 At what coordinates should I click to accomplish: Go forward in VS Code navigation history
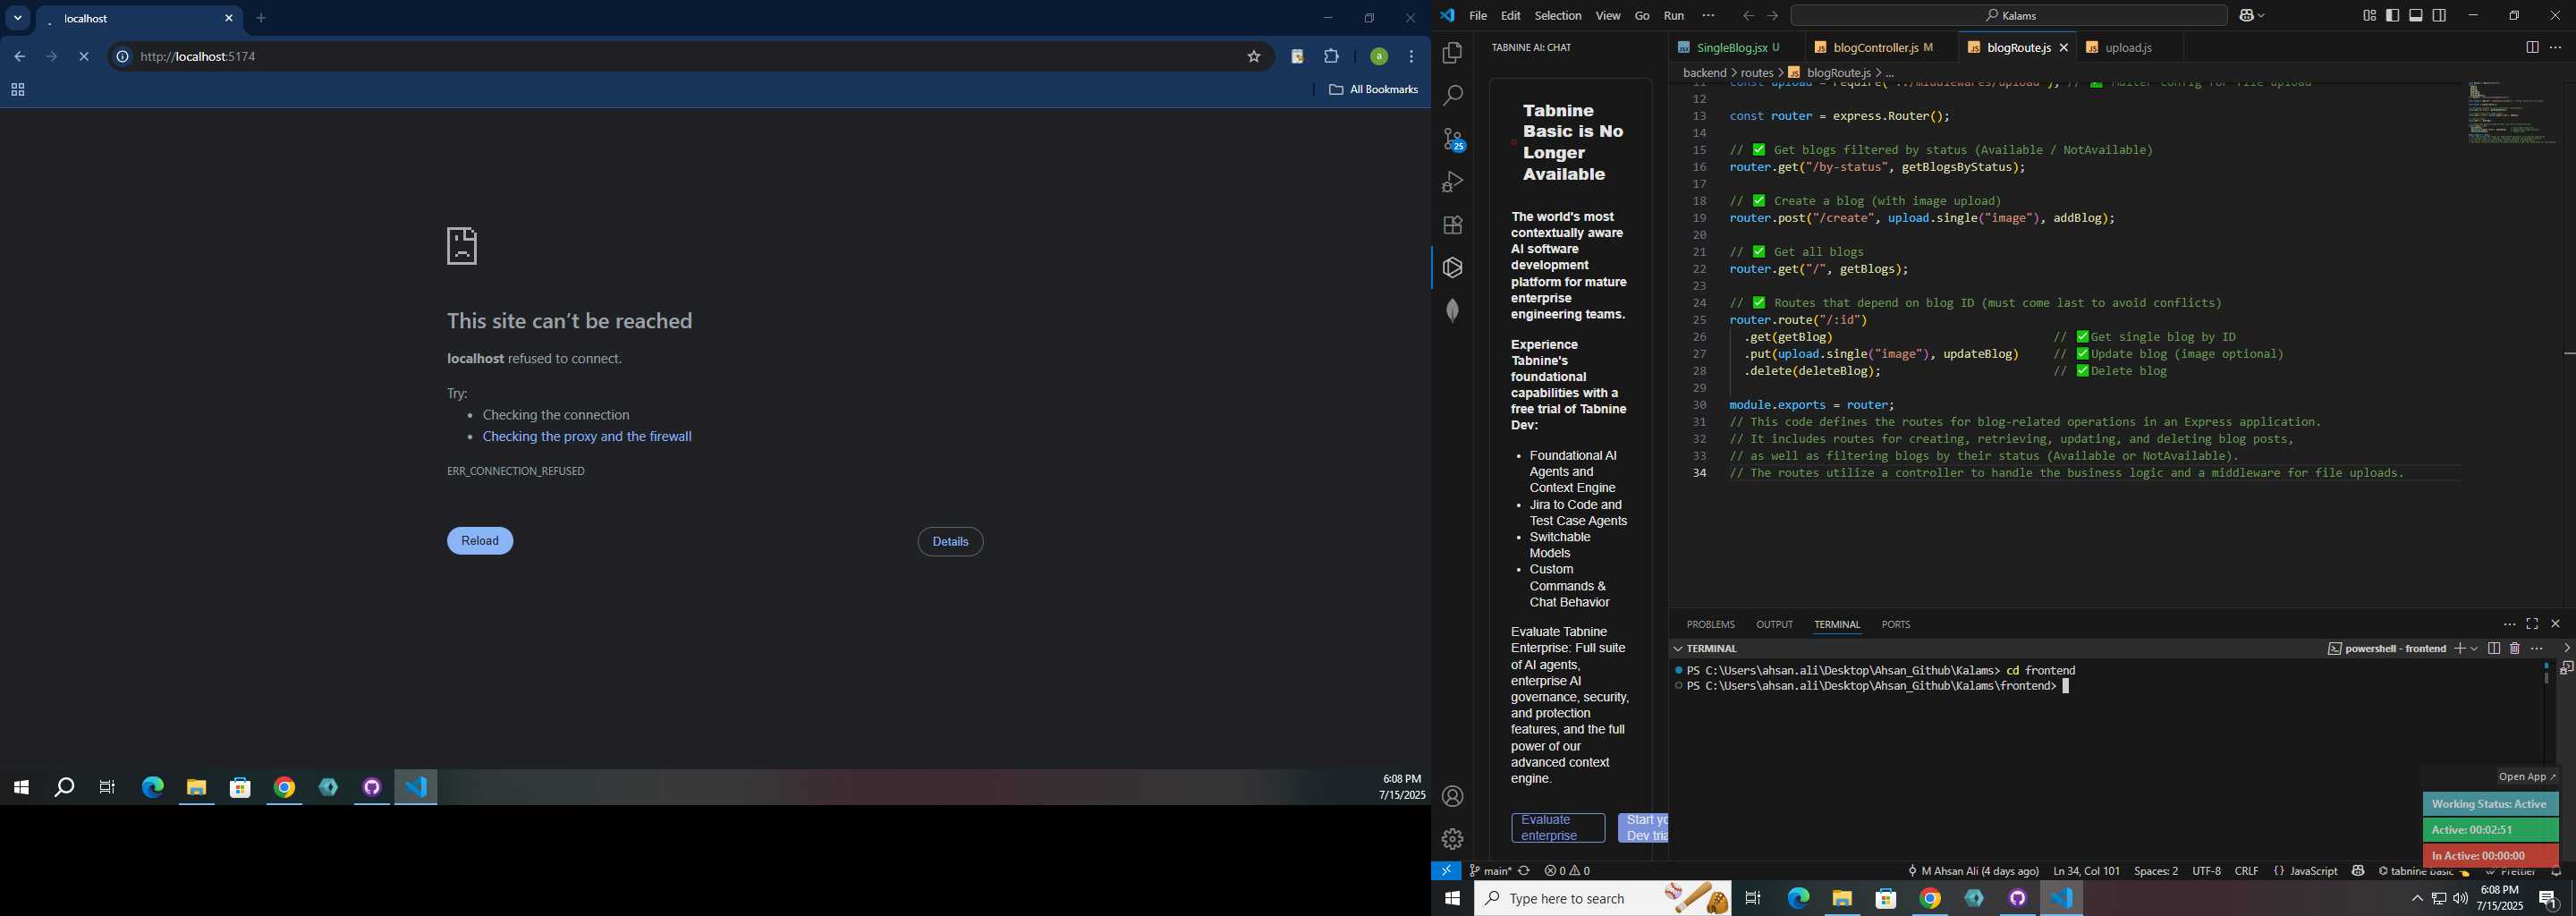(x=1772, y=16)
